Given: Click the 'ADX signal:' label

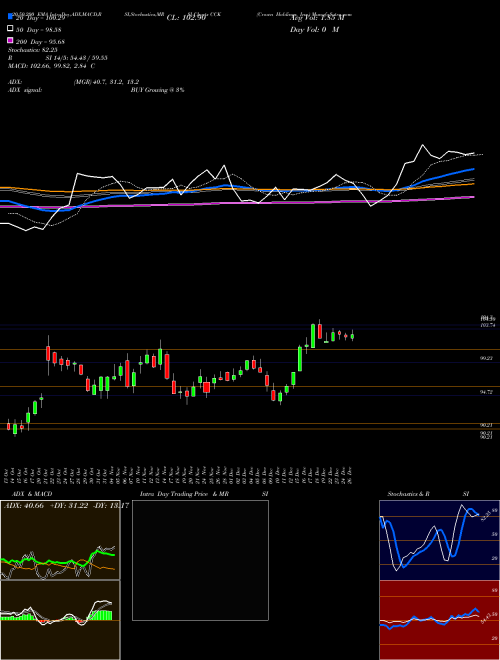Looking at the screenshot, I should click(x=25, y=90).
